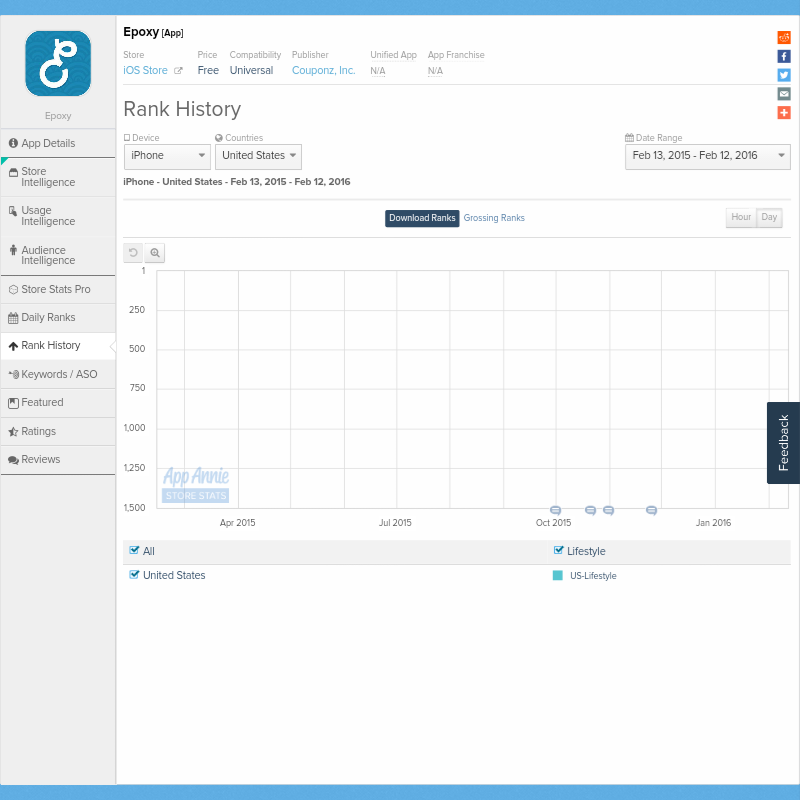The image size is (800, 800).
Task: Open the Featured sidebar item
Action: point(58,403)
